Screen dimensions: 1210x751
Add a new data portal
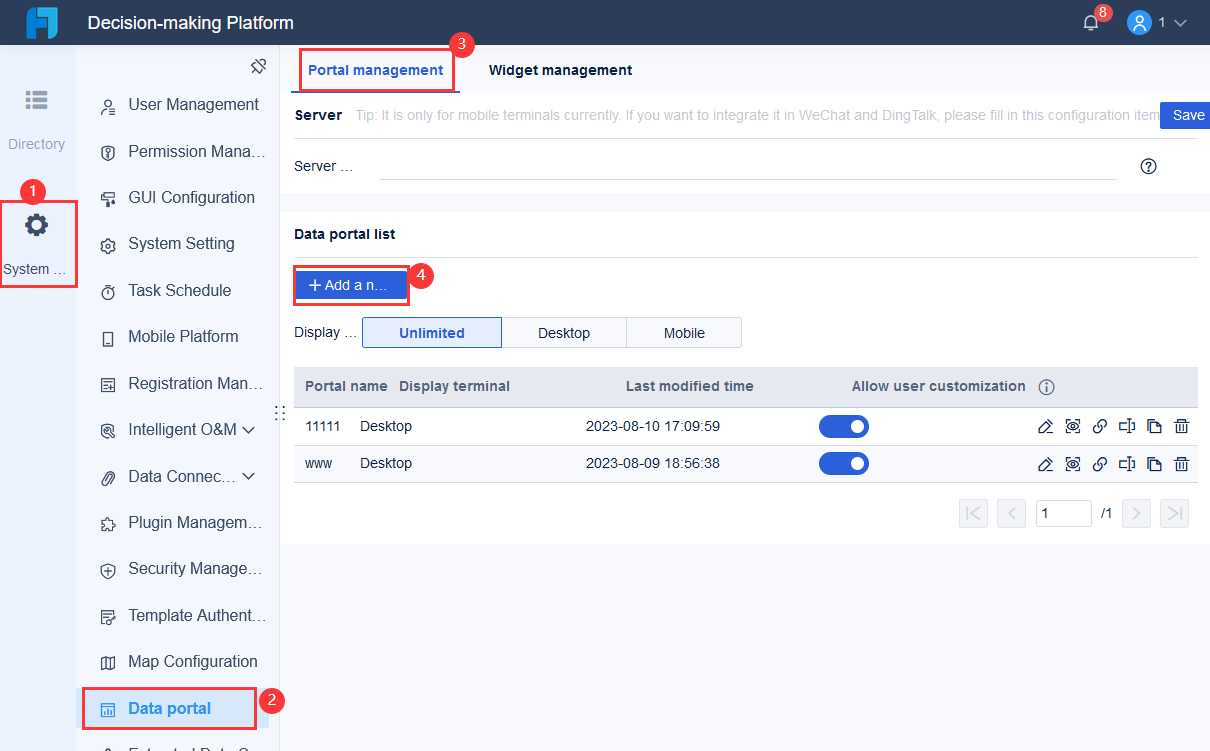point(351,285)
